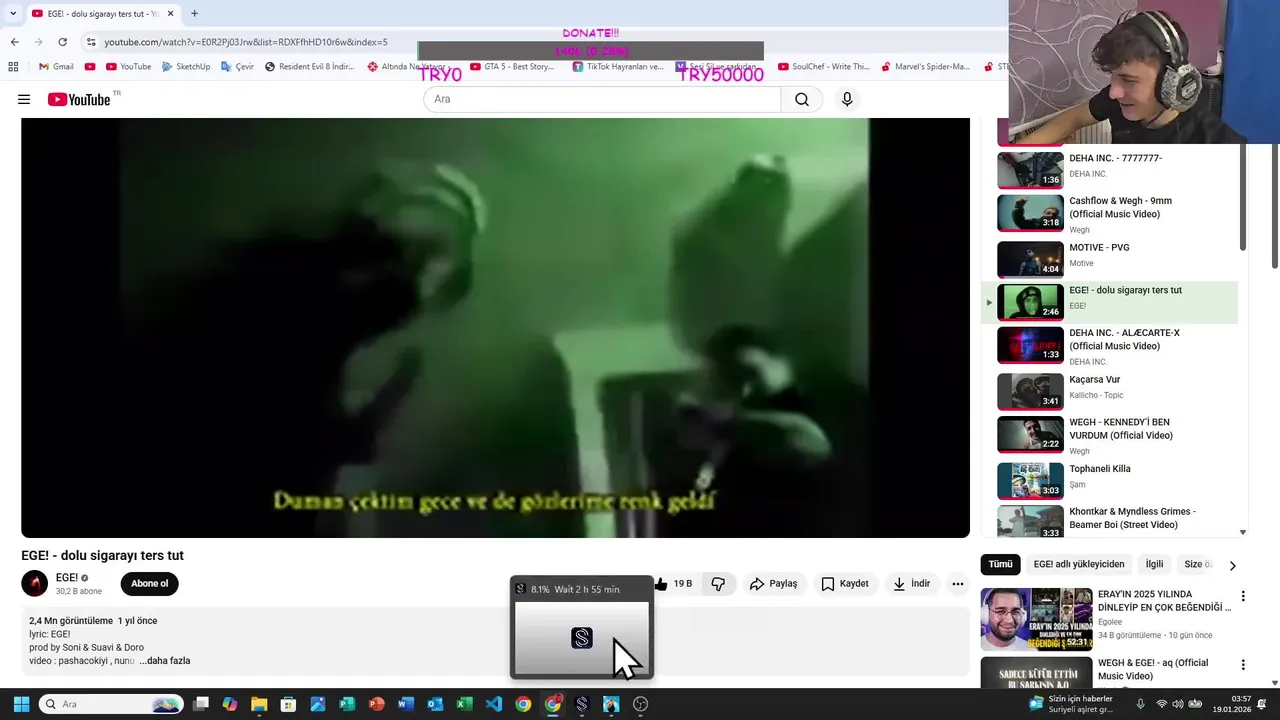Open Excel from the taskbar
Image resolution: width=1280 pixels, height=720 pixels.
pos(465,704)
